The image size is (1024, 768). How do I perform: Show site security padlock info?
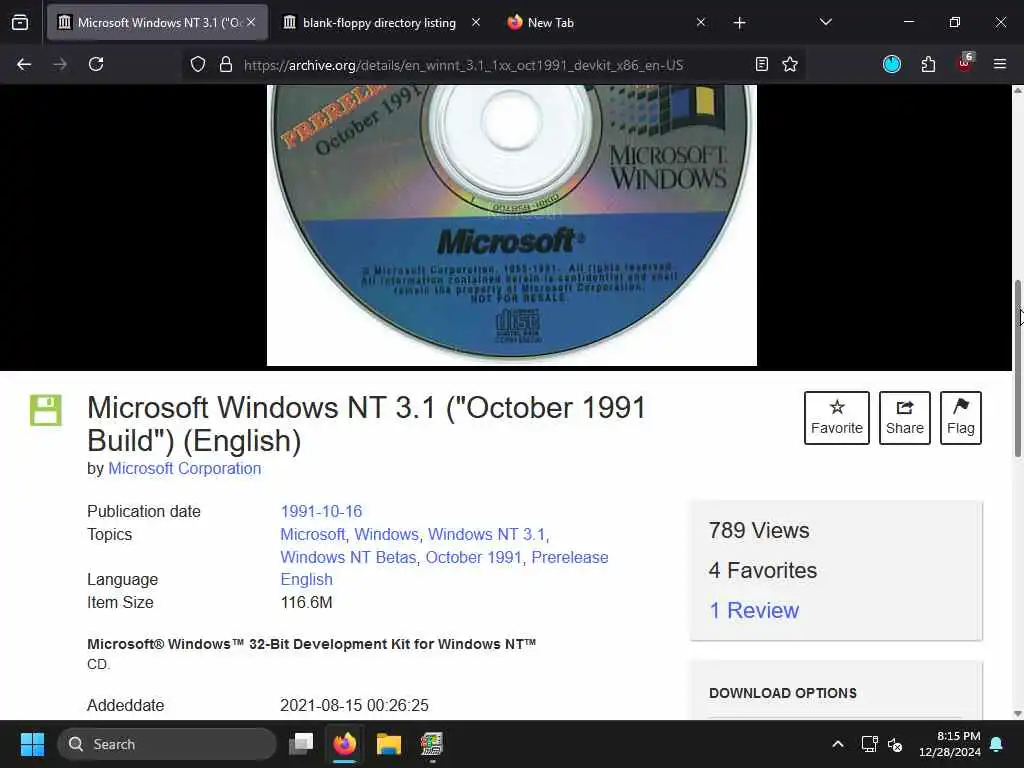point(226,64)
